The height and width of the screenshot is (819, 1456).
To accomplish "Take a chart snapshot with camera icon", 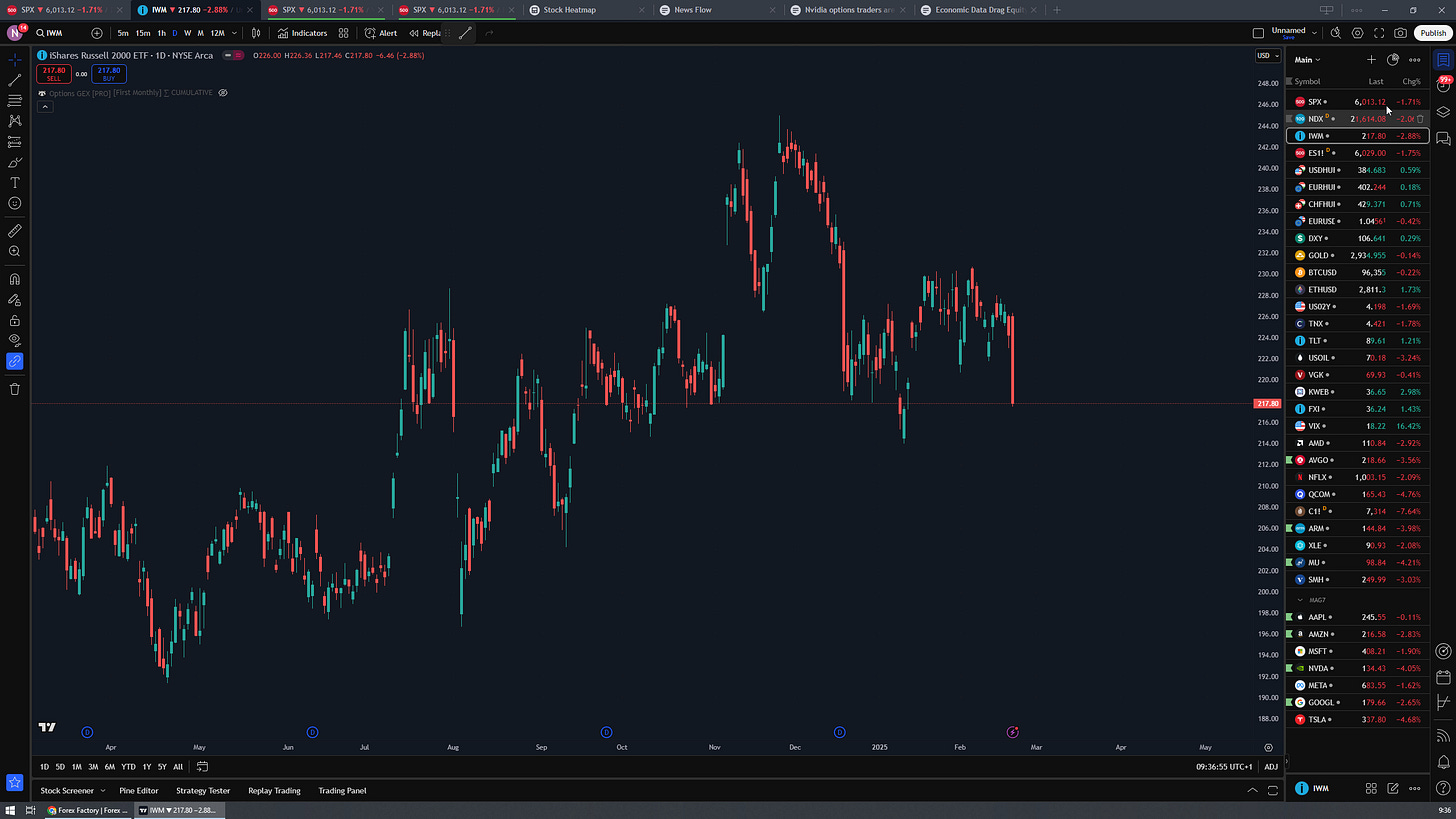I will click(x=1400, y=33).
